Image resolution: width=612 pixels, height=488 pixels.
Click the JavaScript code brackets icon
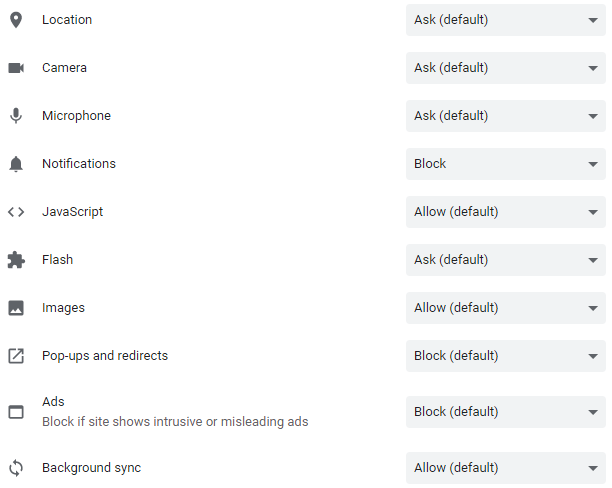(x=15, y=212)
